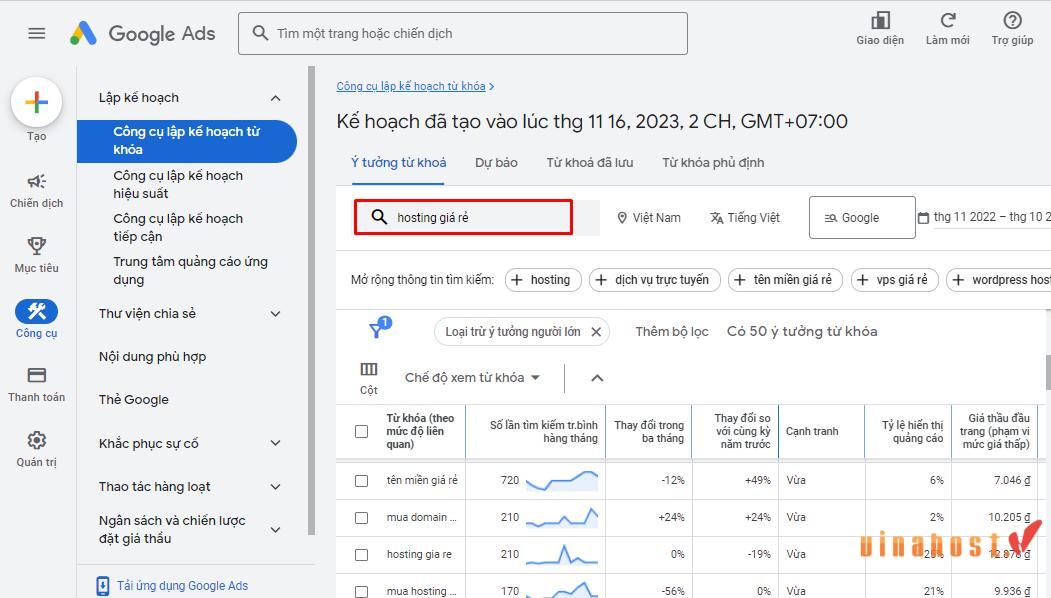Check the hosting gia re row checkbox

361,554
